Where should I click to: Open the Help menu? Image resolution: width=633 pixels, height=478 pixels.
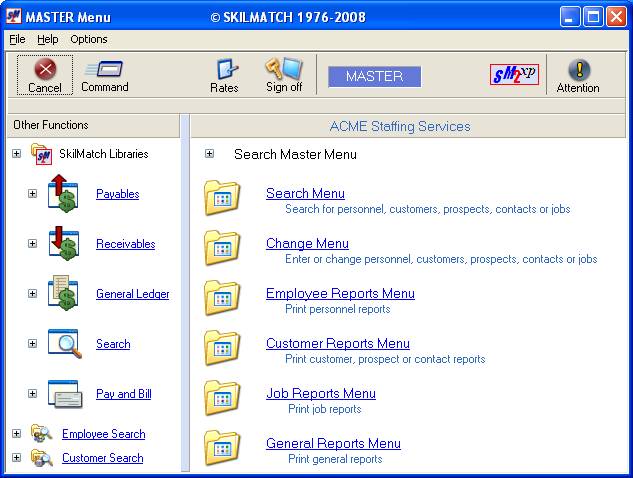pyautogui.click(x=48, y=39)
